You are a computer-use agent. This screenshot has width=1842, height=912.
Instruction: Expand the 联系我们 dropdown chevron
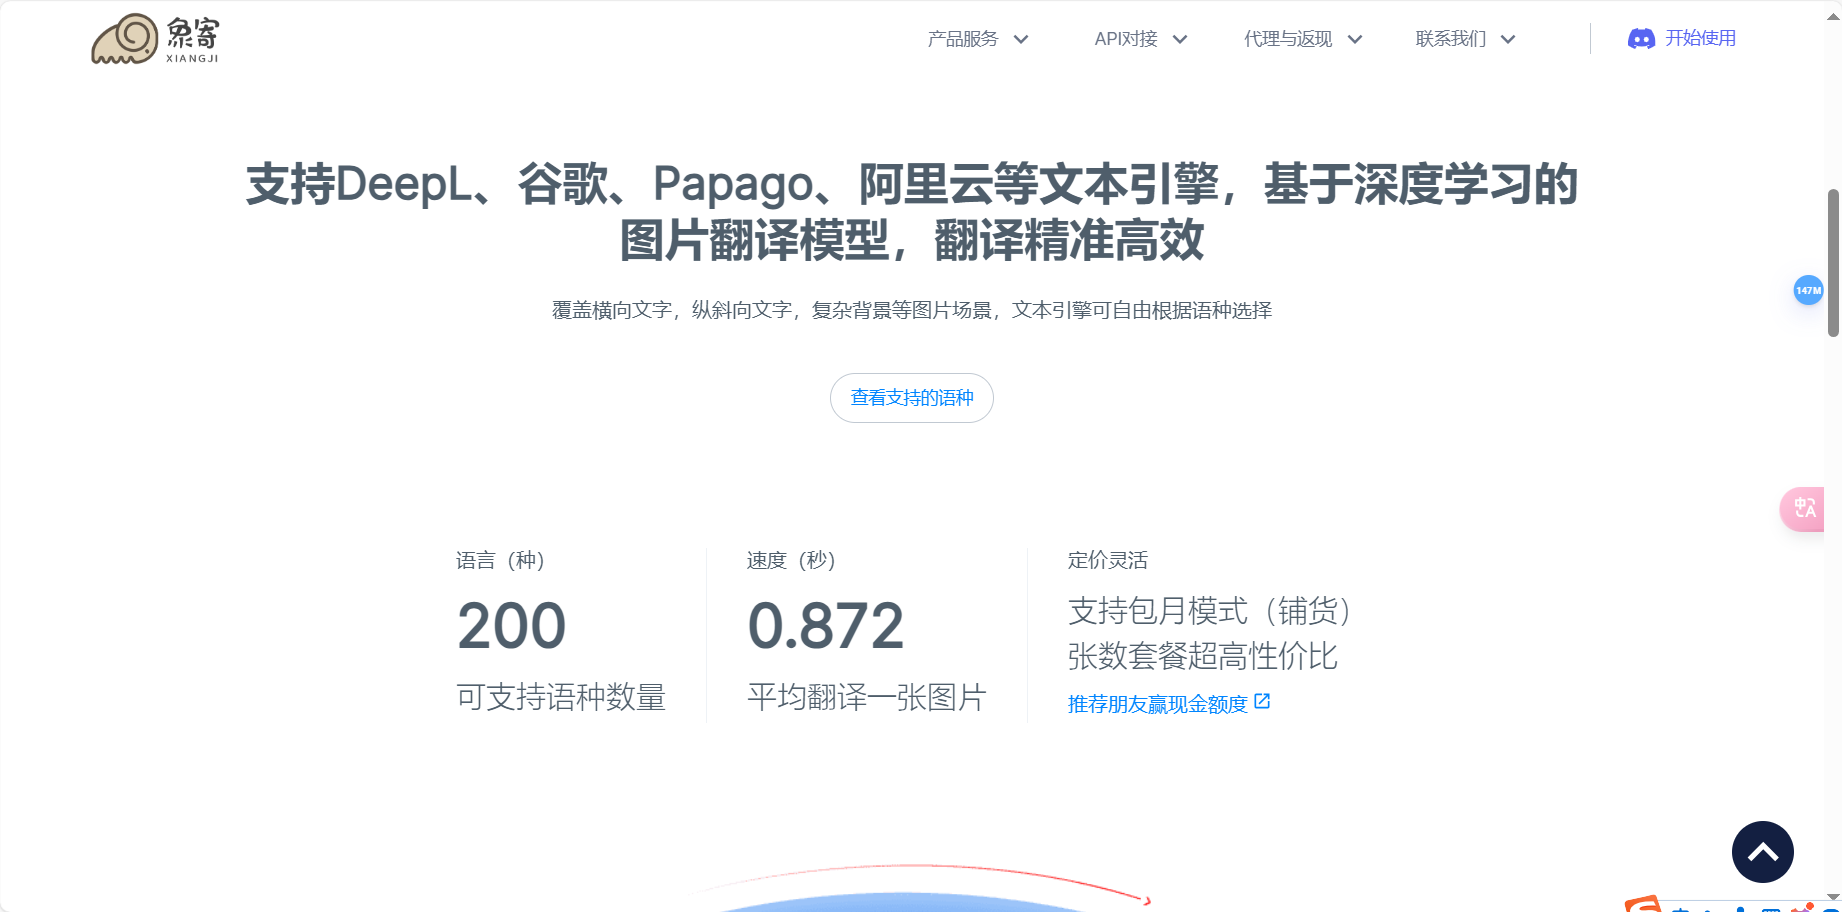pos(1507,39)
